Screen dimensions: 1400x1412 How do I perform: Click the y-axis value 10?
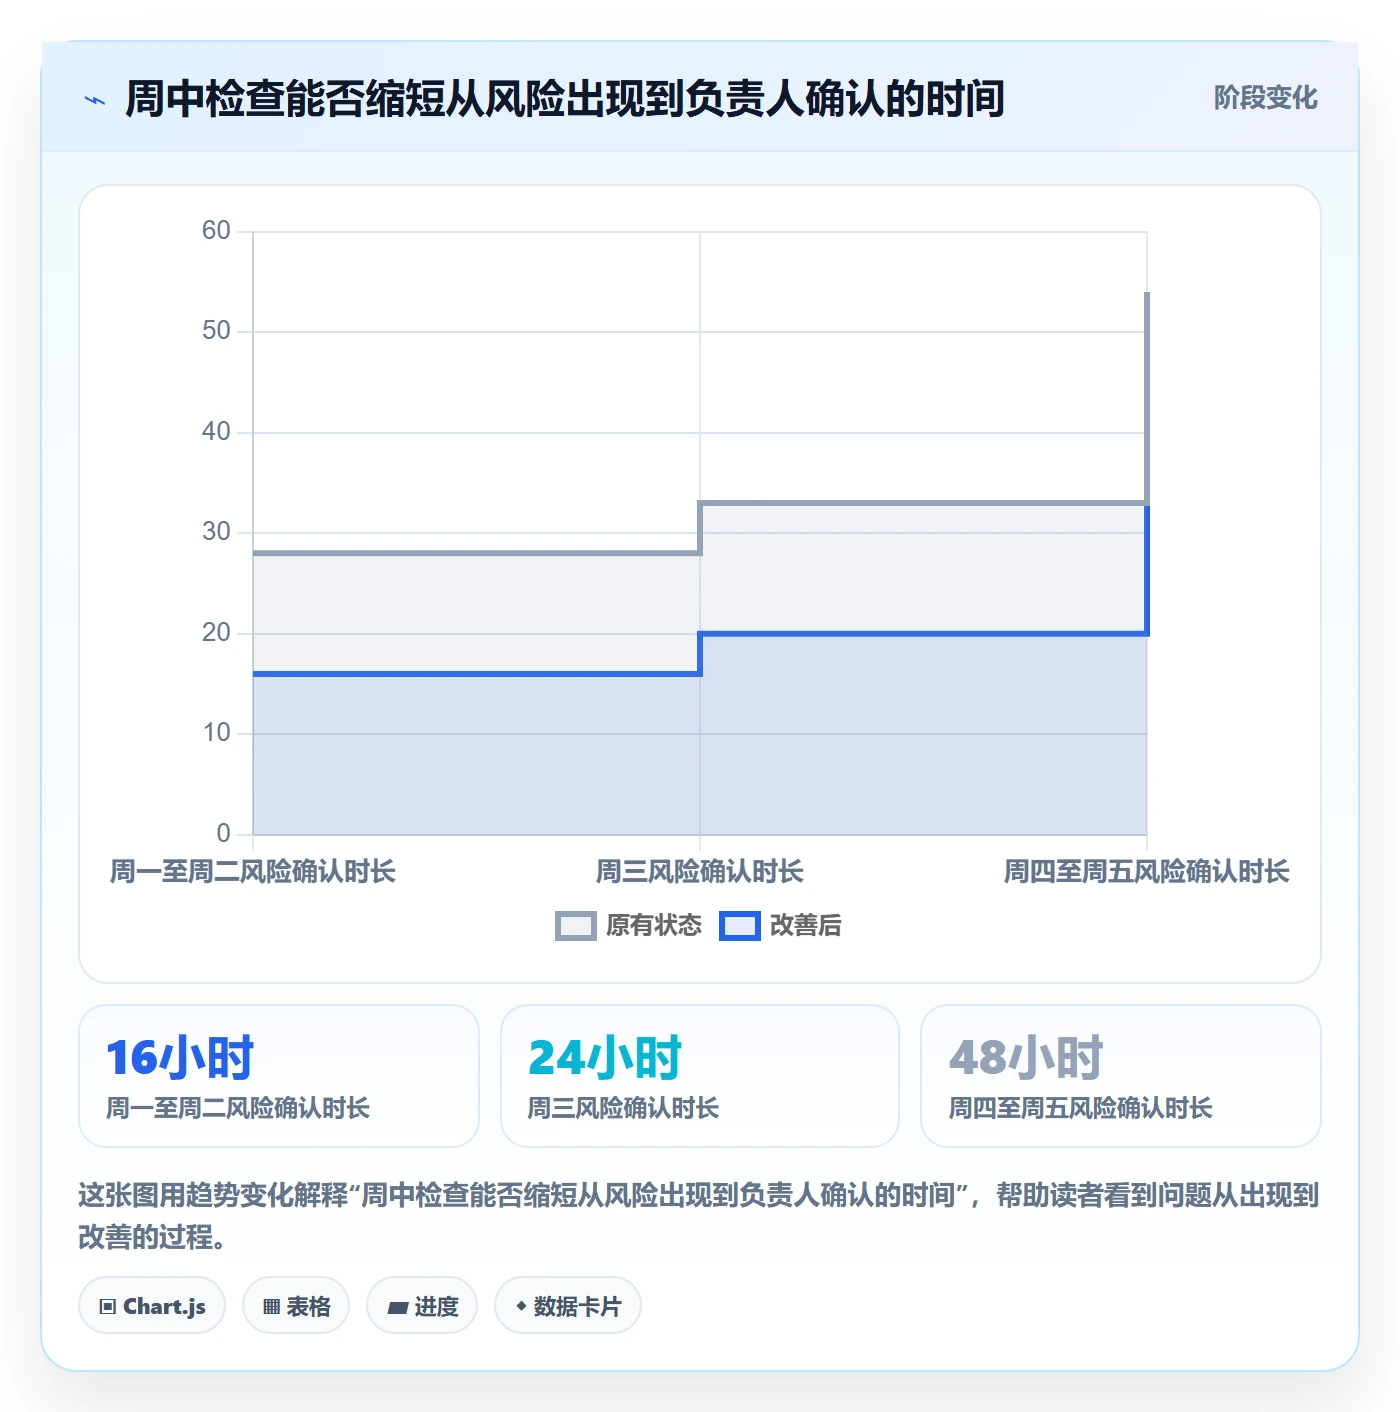pos(216,733)
